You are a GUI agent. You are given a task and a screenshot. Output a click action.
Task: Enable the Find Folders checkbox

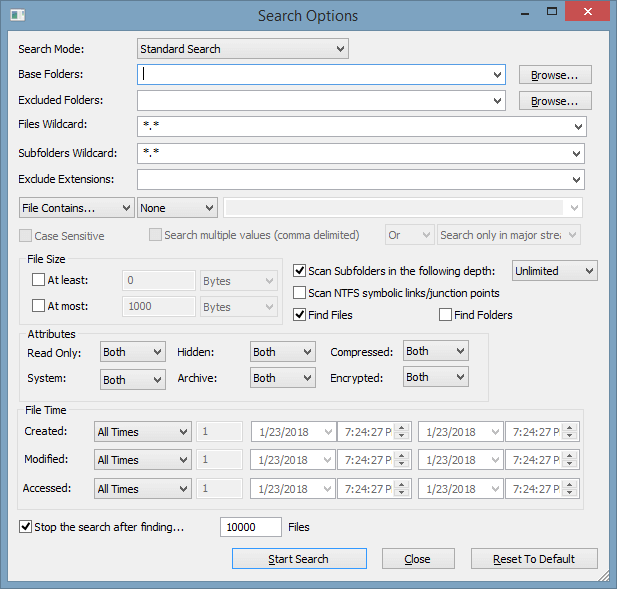[x=445, y=315]
